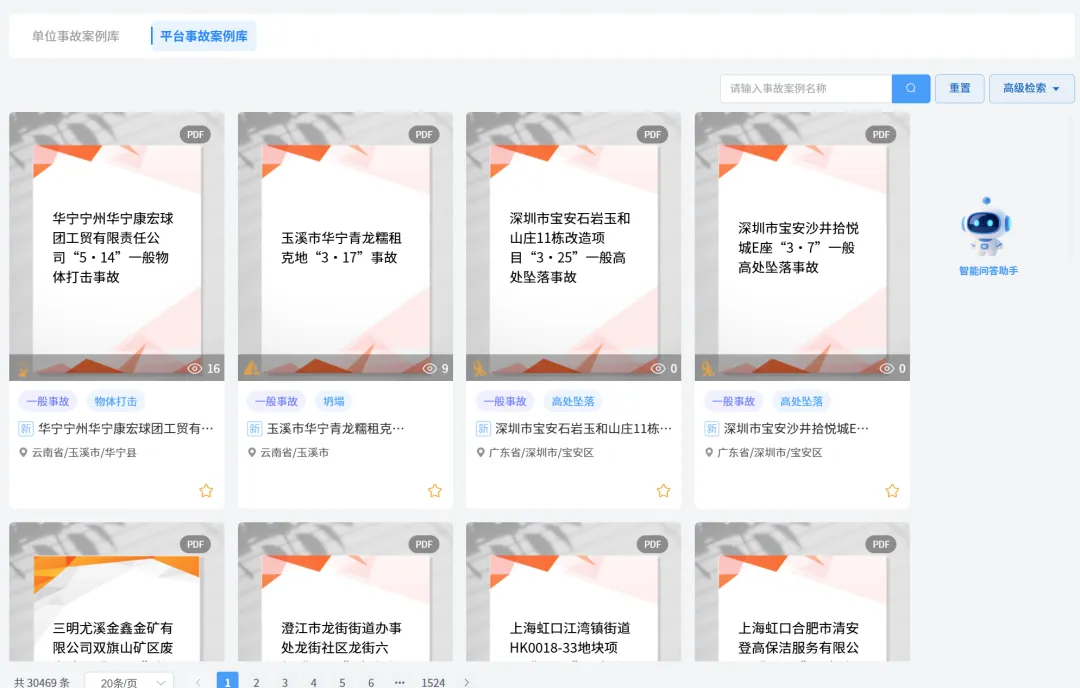Open the 玉溪市华宁青龙糯租克地 PDF thumbnail
The width and height of the screenshot is (1080, 688).
(x=345, y=247)
